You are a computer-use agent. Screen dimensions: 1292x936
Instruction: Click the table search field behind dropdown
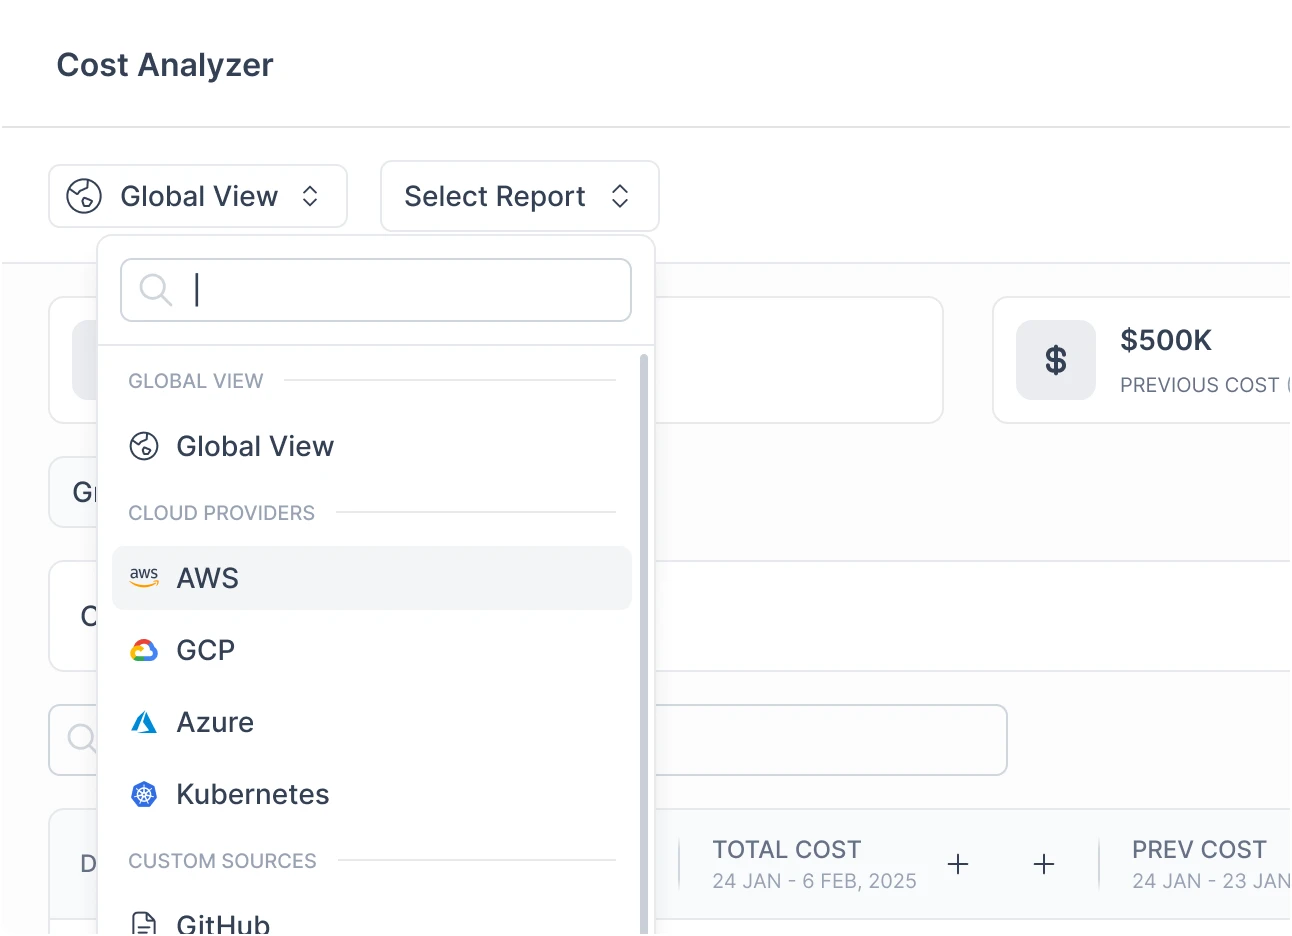click(x=830, y=740)
